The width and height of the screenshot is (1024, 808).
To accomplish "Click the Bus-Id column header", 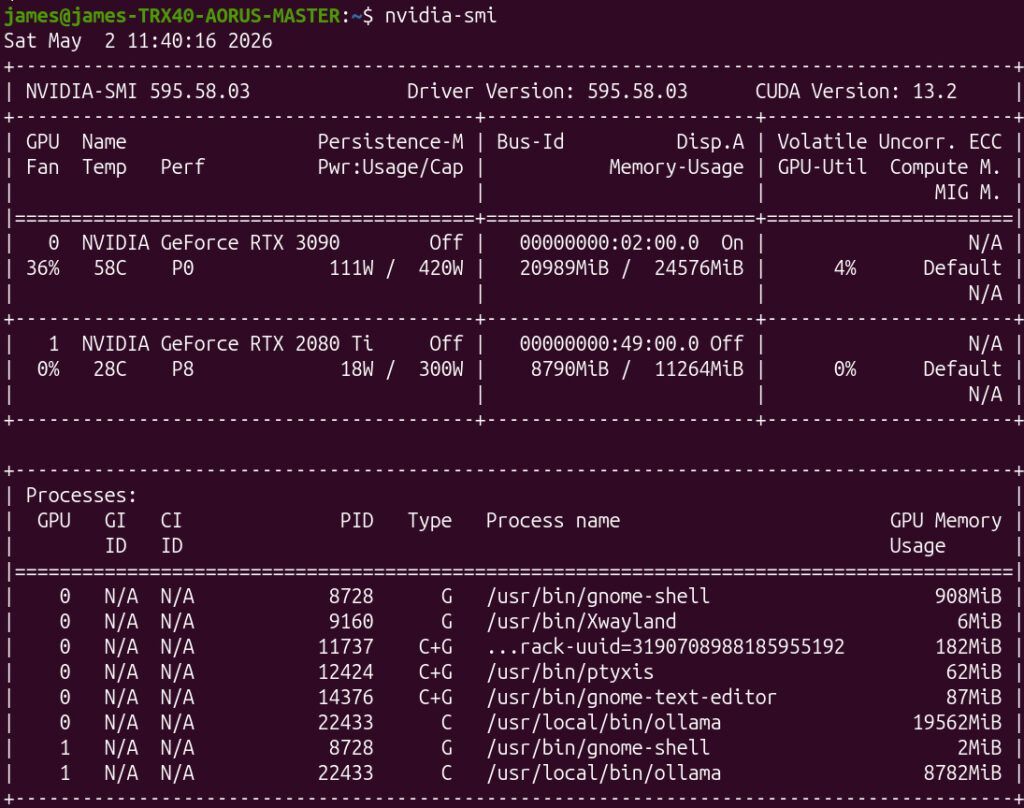I will tap(530, 142).
